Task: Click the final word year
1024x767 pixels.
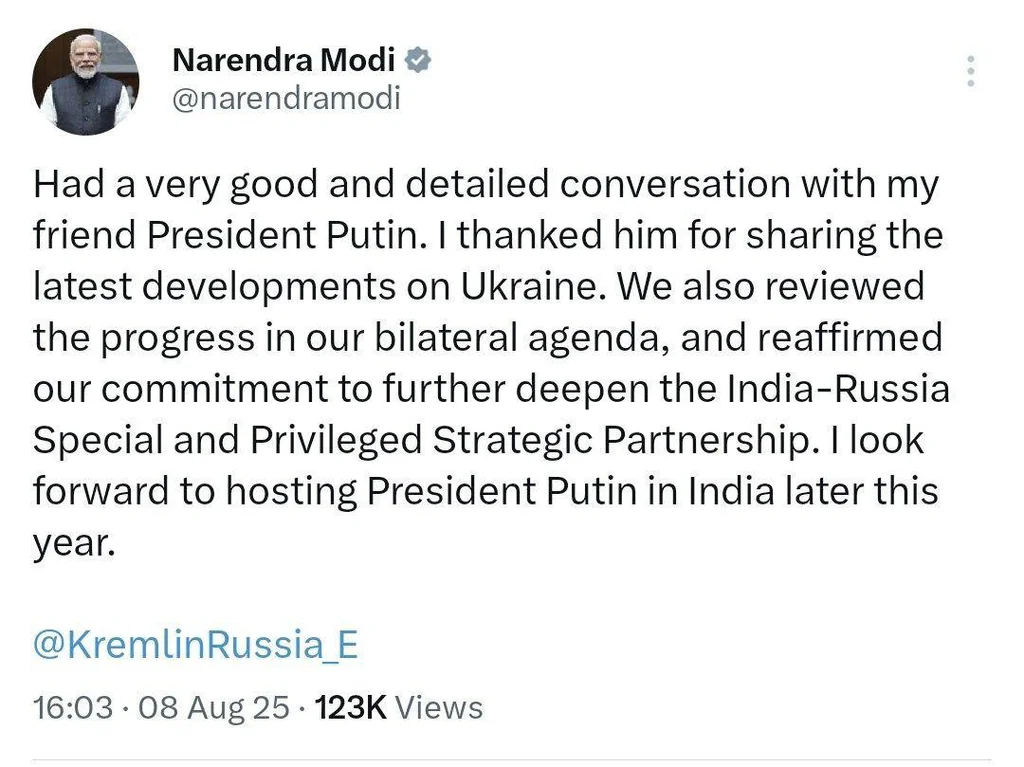Action: point(74,544)
